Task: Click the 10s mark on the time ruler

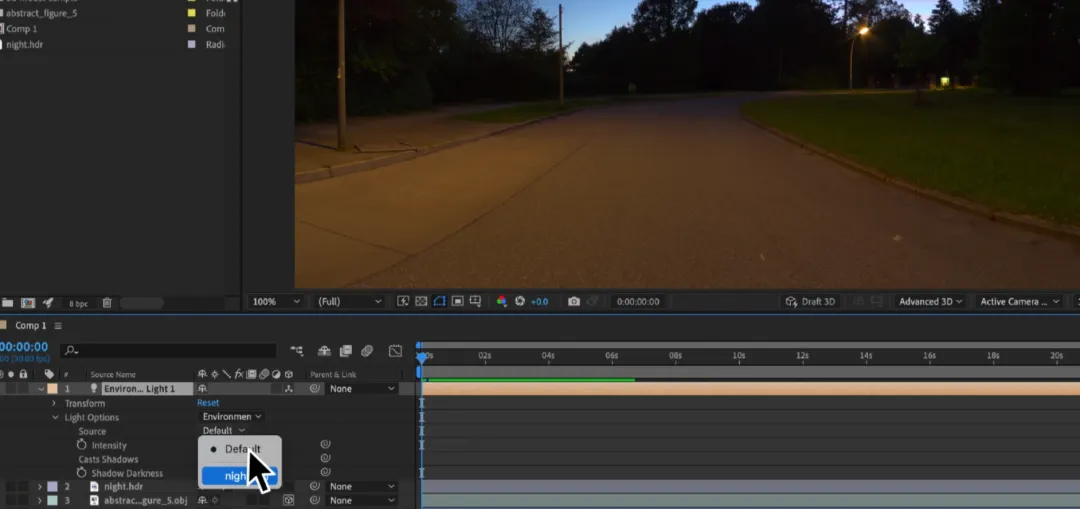Action: (x=738, y=355)
